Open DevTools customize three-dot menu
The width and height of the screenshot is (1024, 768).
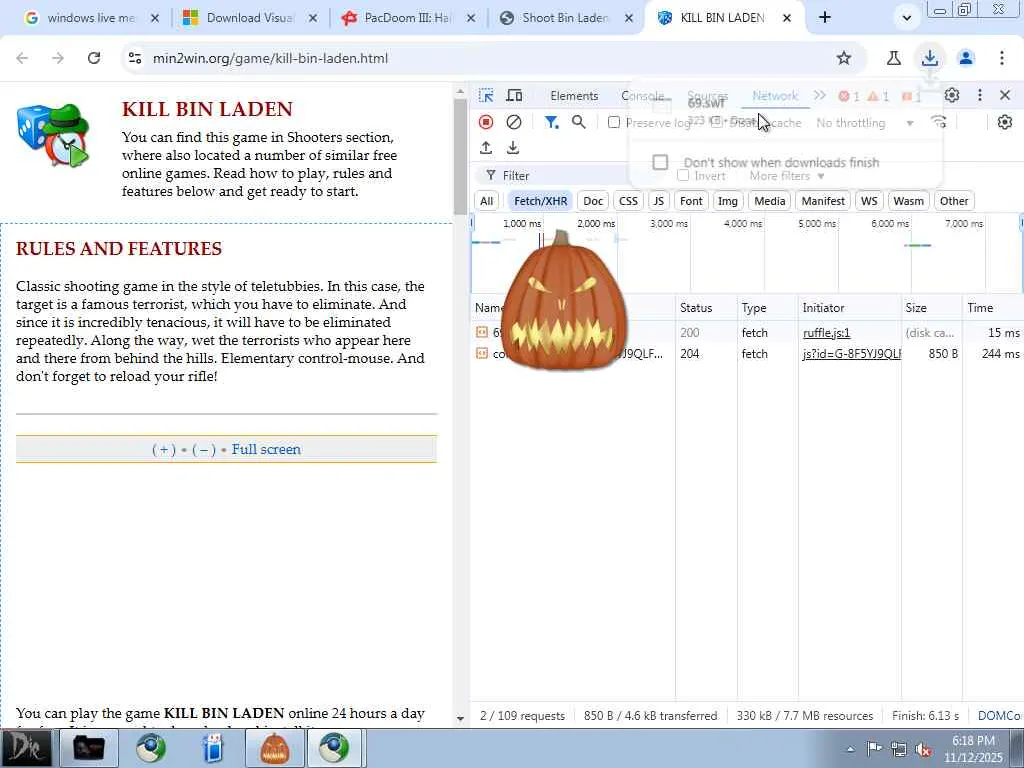tap(980, 95)
